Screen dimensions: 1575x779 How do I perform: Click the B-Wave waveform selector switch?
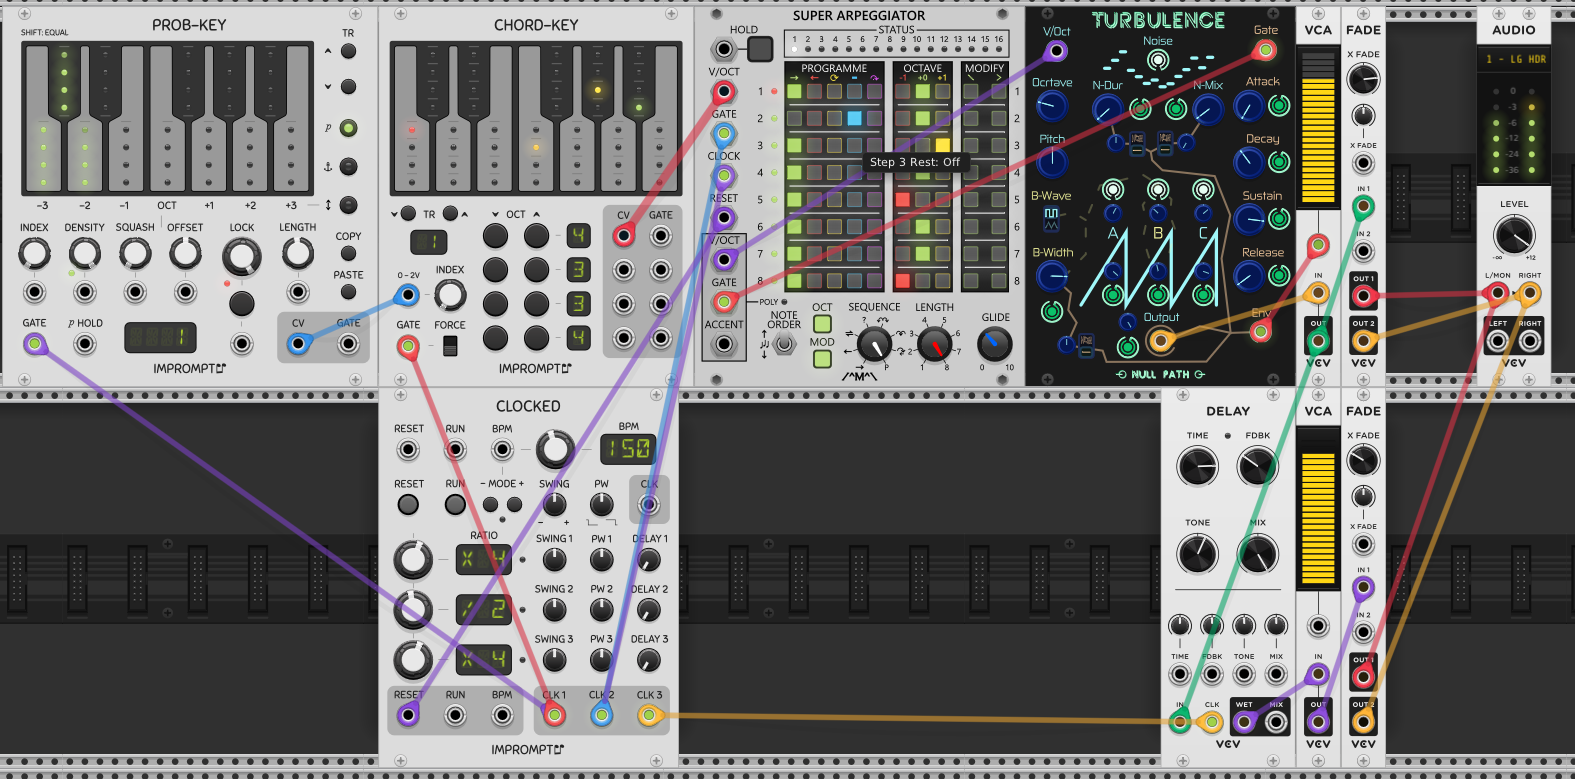[x=1051, y=218]
